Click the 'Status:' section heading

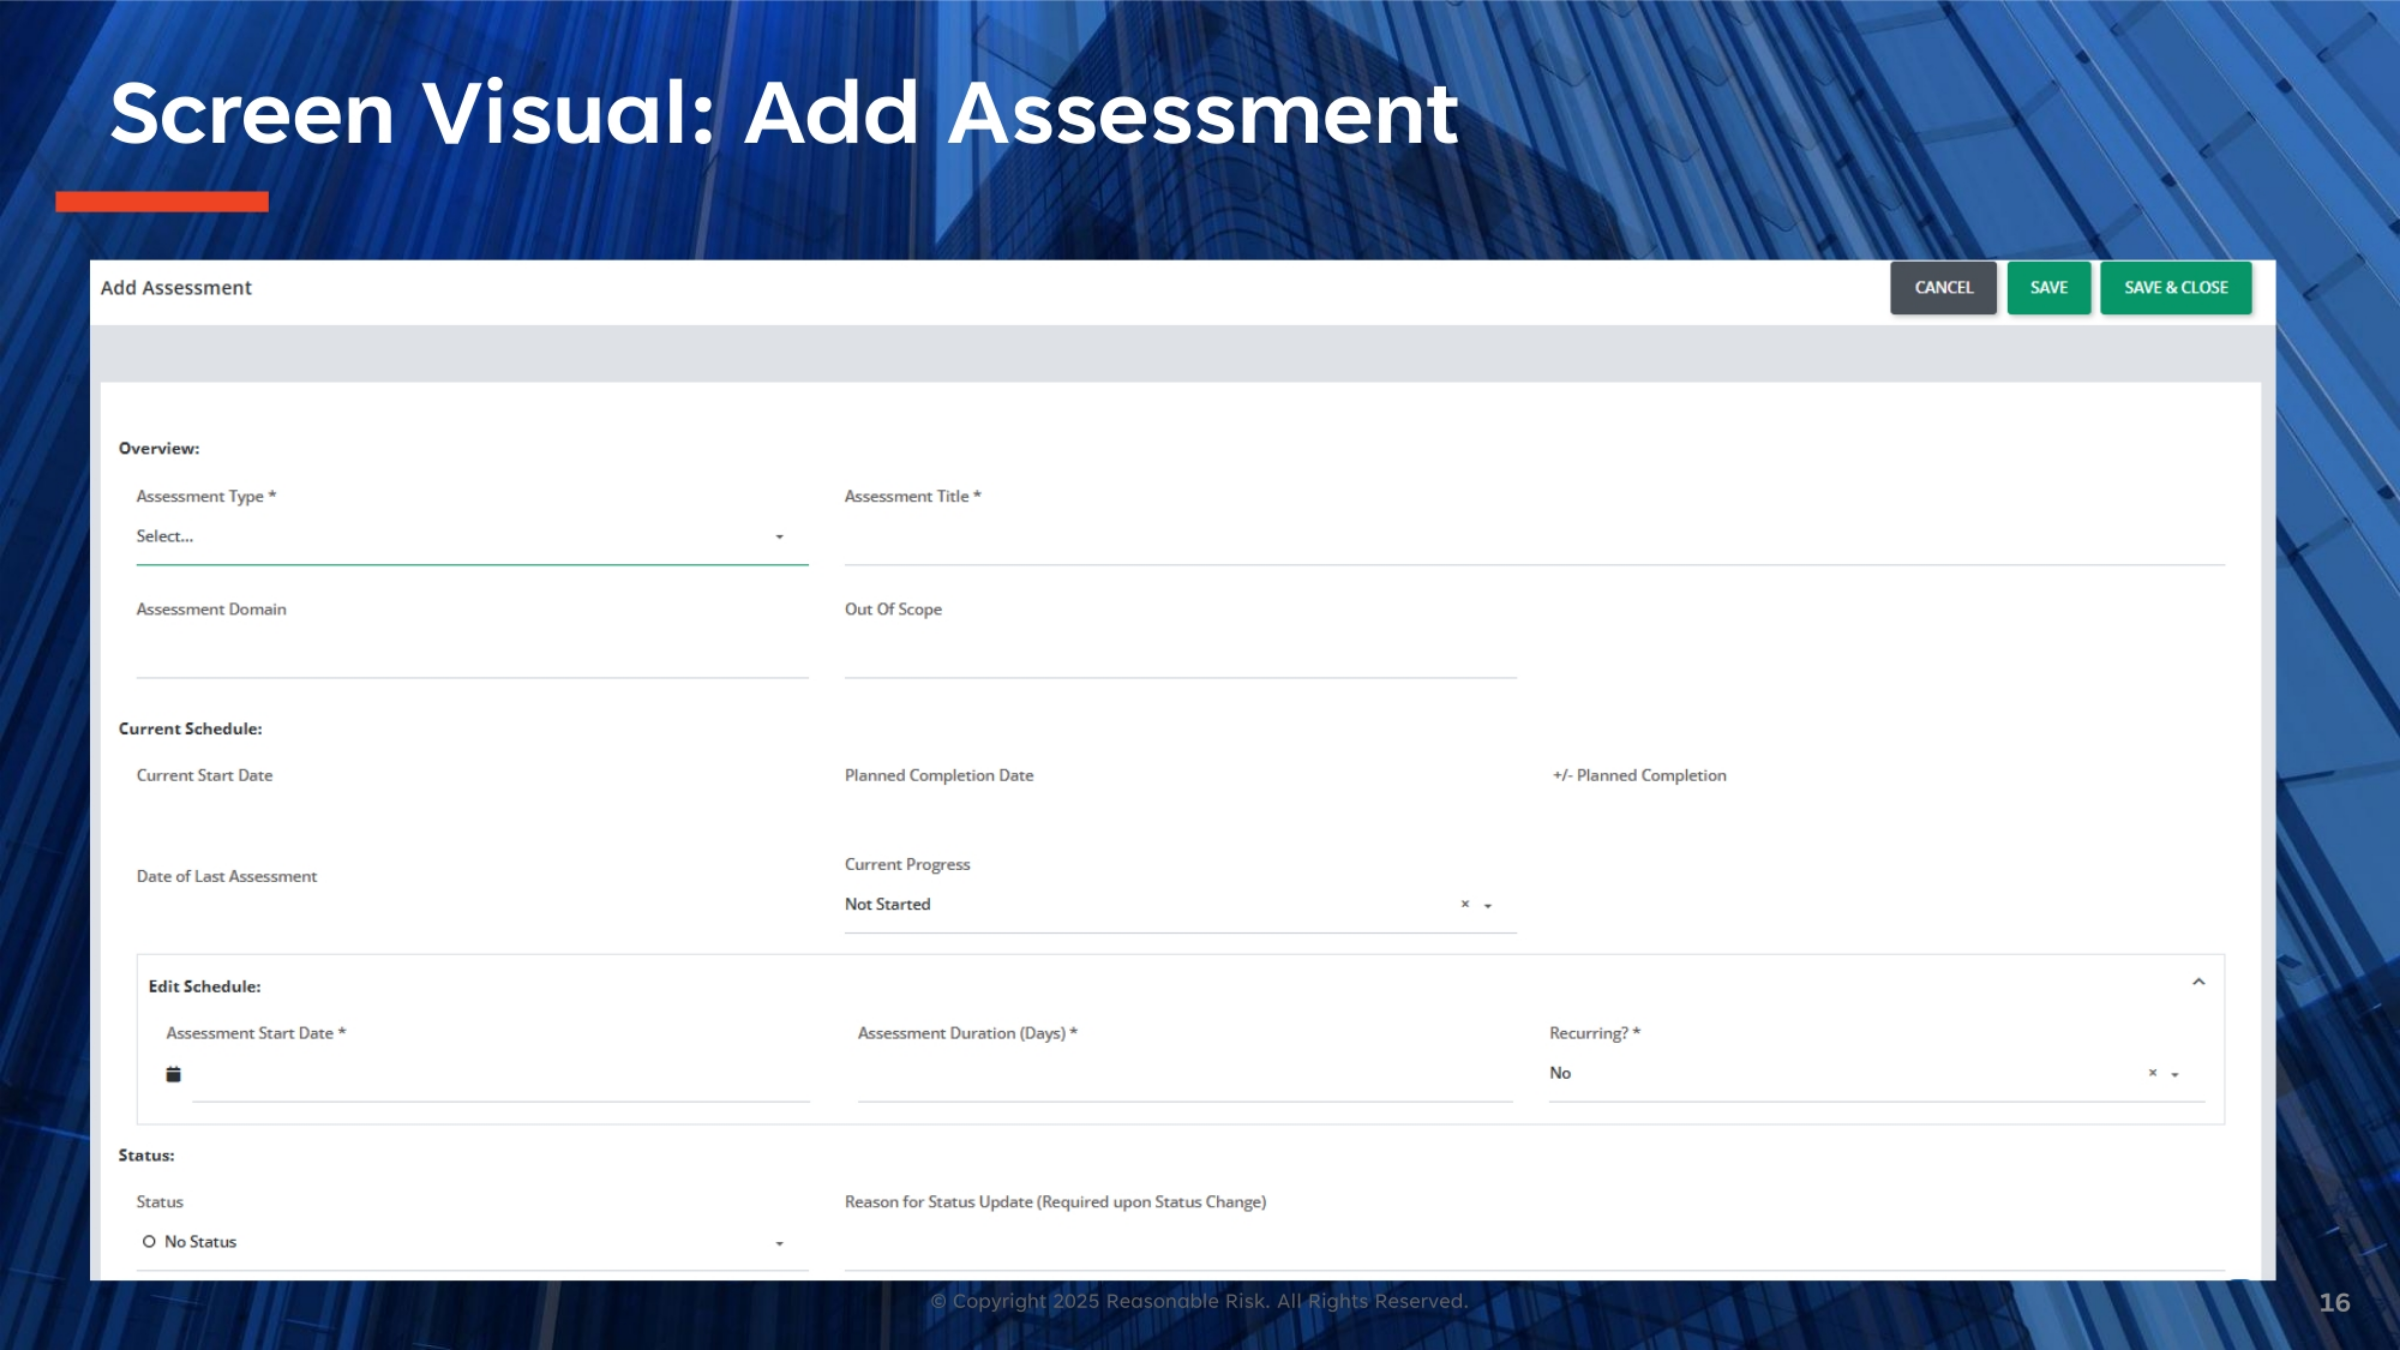[x=146, y=1155]
